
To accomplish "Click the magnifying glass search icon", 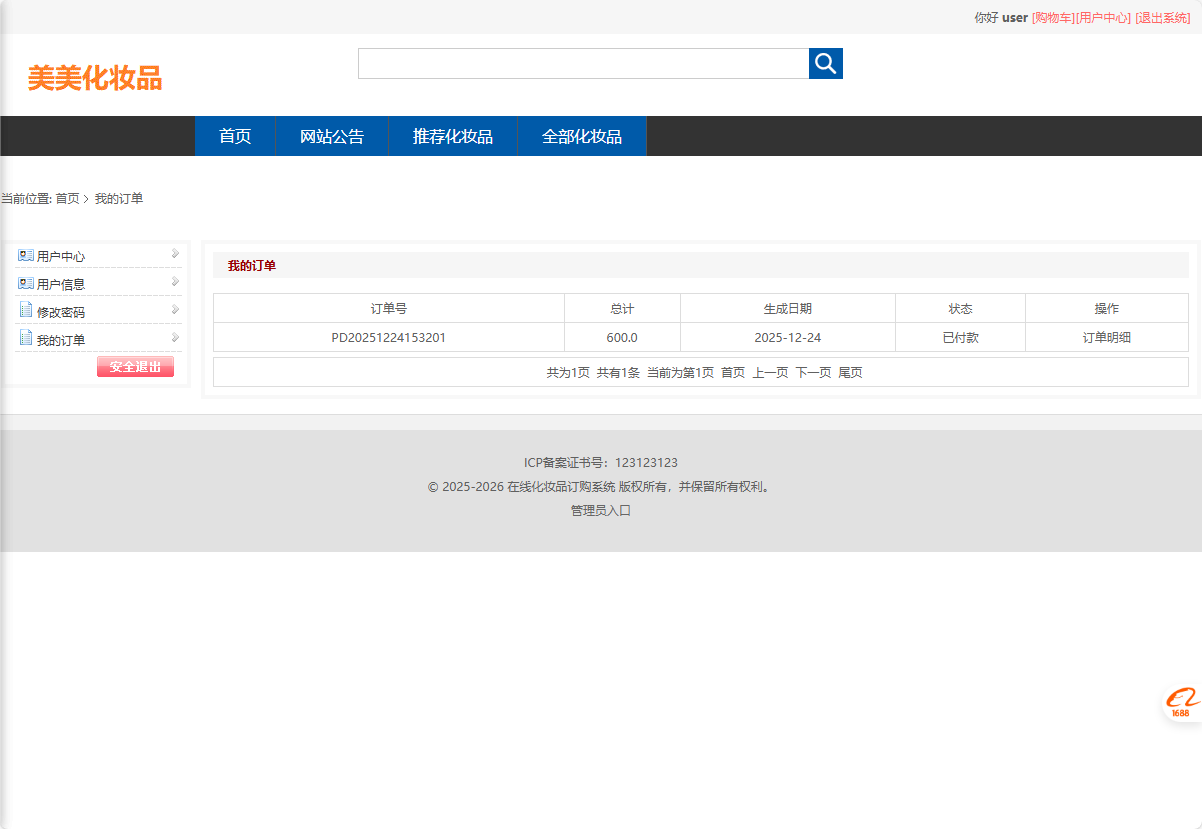I will (825, 62).
